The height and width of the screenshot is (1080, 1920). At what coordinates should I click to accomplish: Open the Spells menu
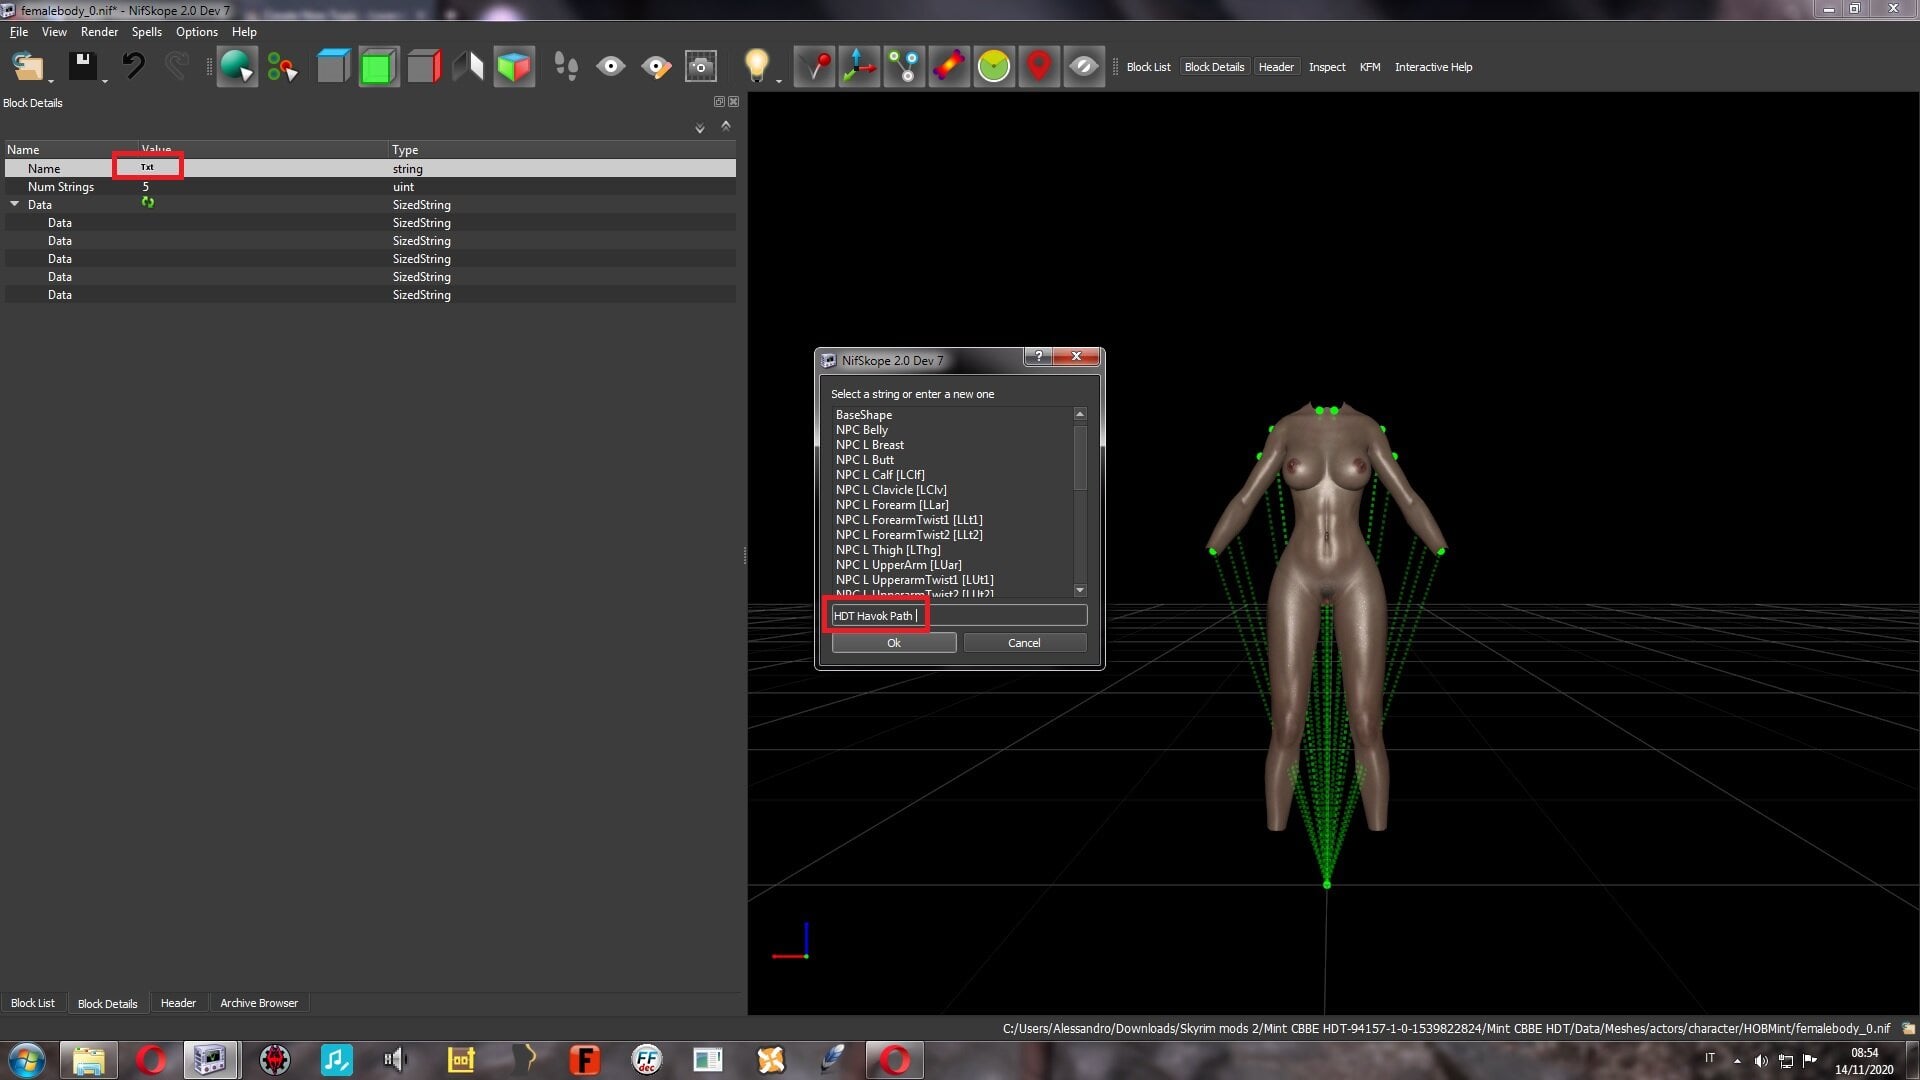point(146,32)
